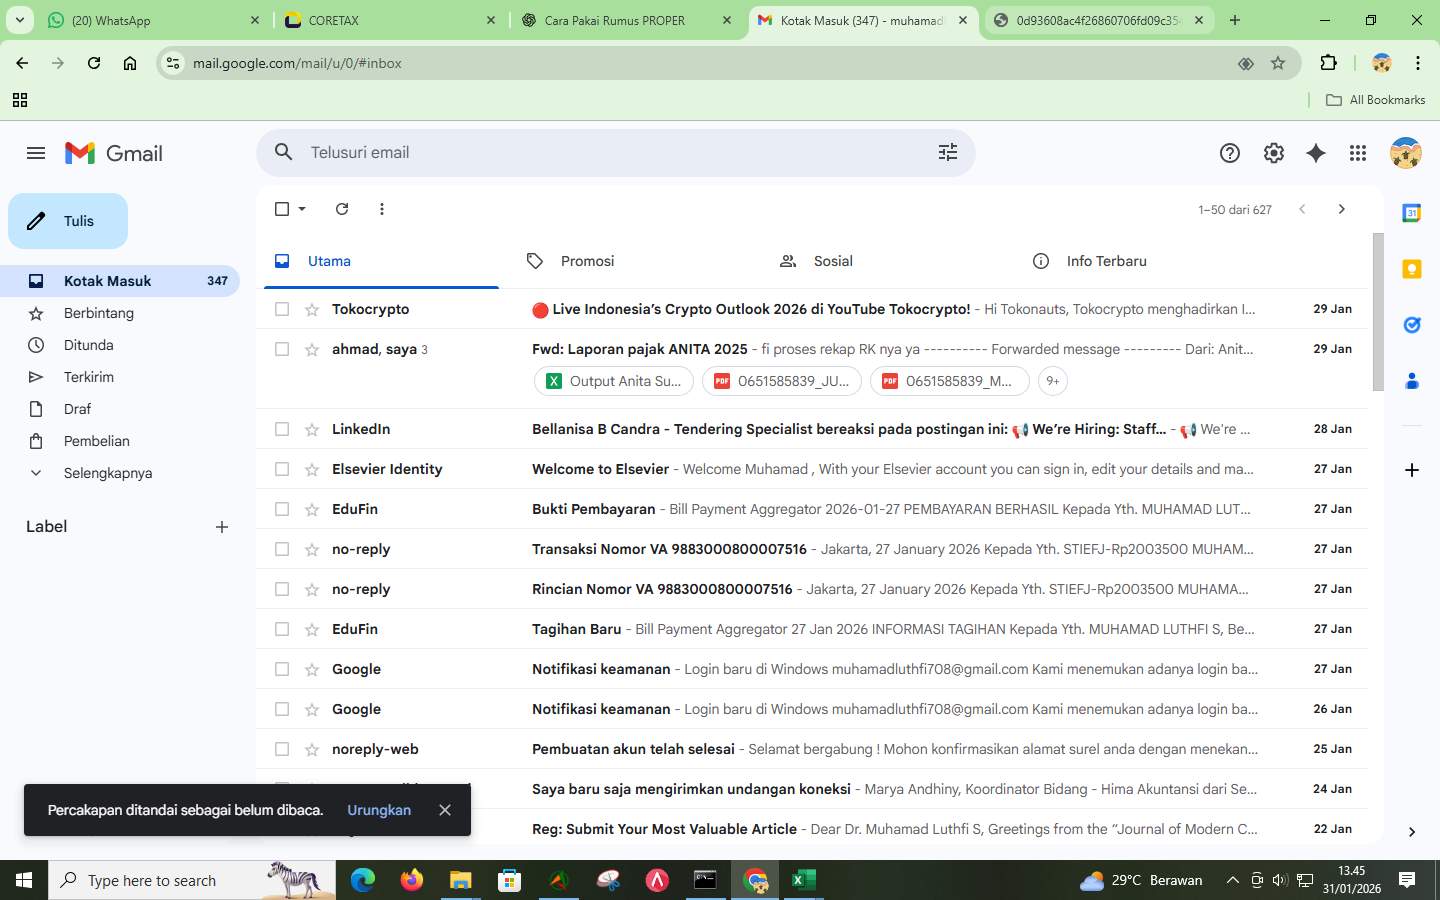This screenshot has width=1440, height=900.
Task: Click the Gmail main menu hamburger icon
Action: pyautogui.click(x=36, y=152)
